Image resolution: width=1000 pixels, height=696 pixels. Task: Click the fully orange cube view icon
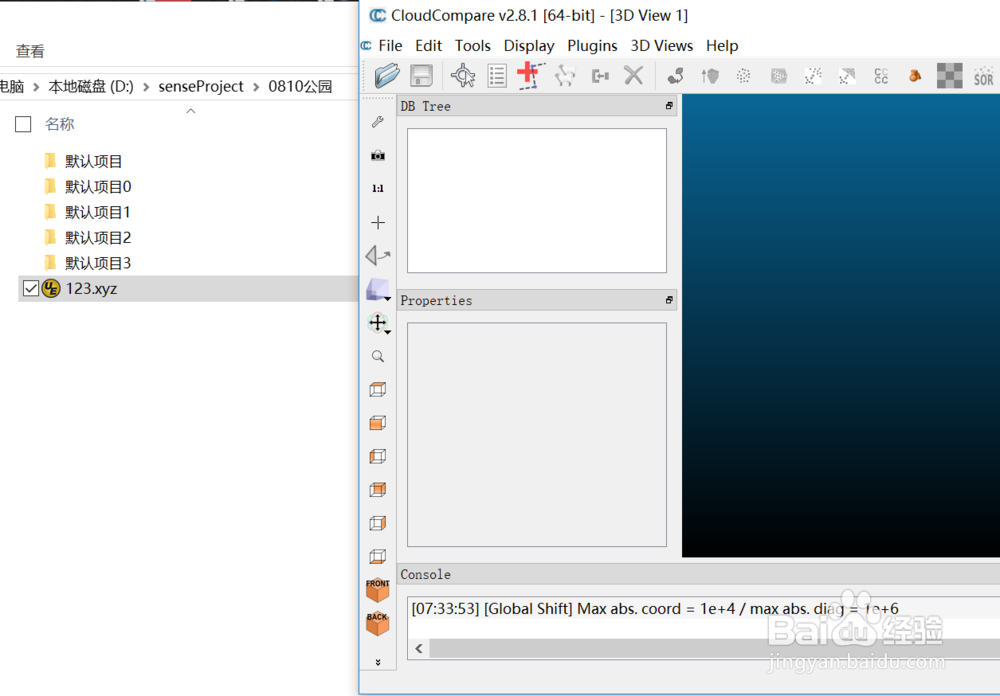[378, 423]
